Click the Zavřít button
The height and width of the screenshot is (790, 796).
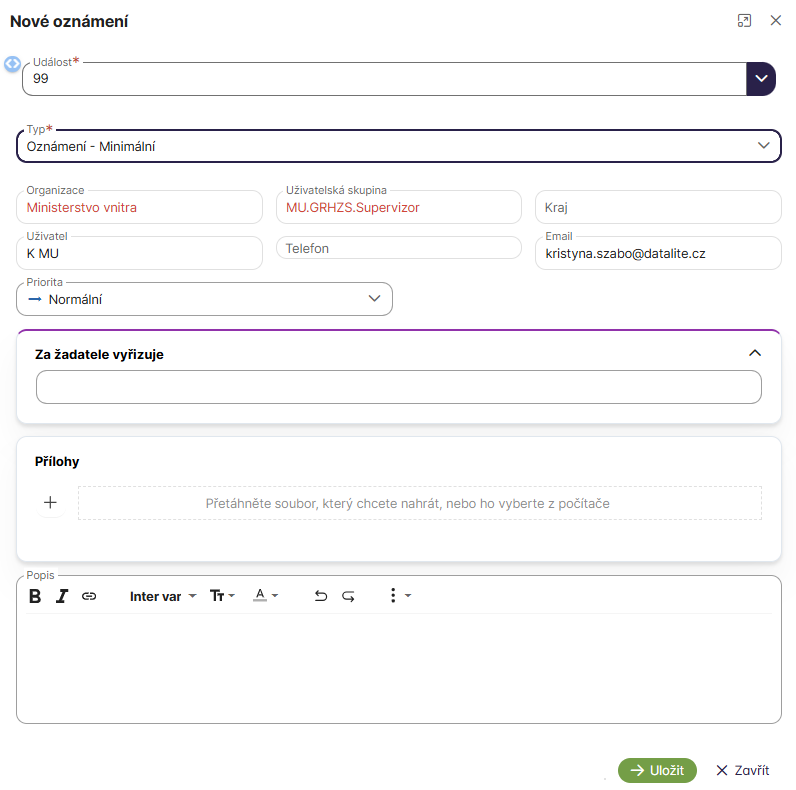click(742, 770)
